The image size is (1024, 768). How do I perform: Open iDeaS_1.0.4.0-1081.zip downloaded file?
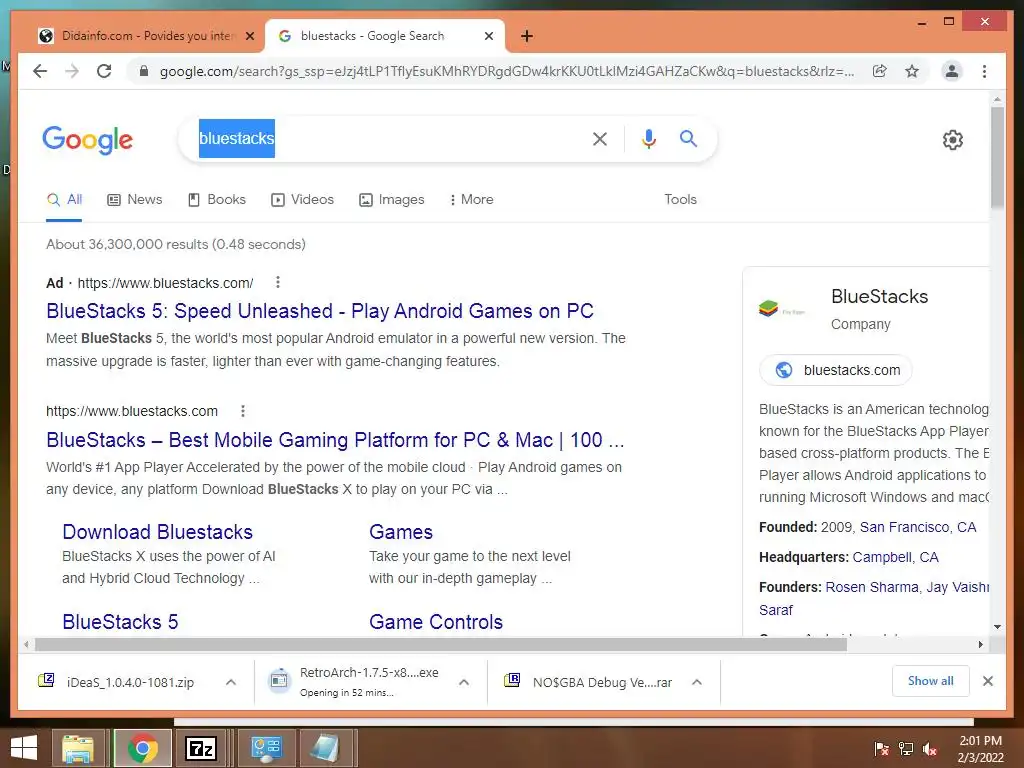(130, 682)
